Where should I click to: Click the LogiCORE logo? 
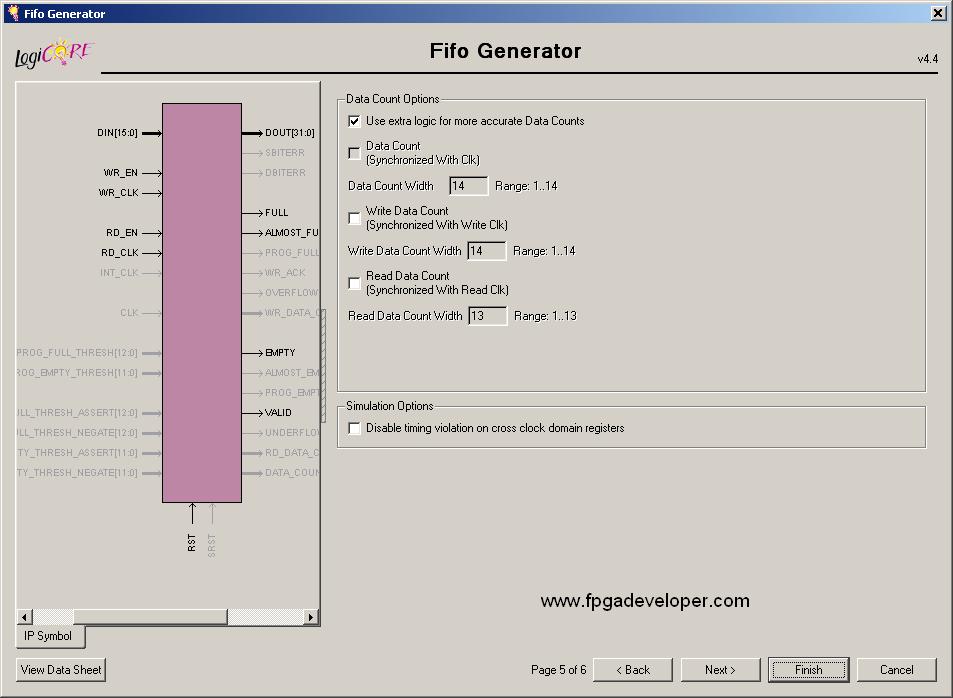pyautogui.click(x=53, y=54)
